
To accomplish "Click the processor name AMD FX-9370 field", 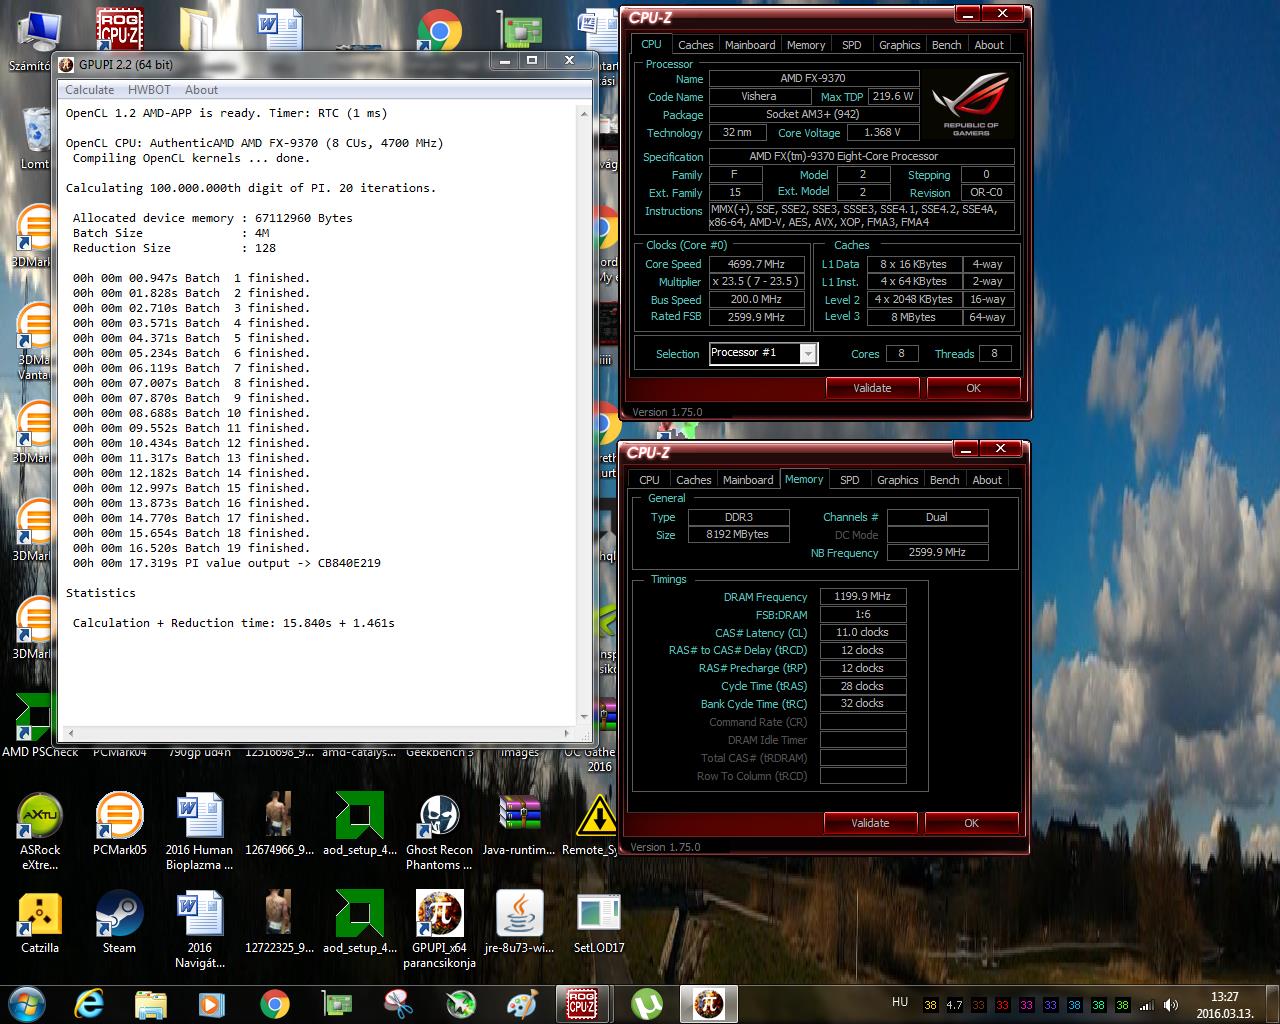I will (x=813, y=78).
